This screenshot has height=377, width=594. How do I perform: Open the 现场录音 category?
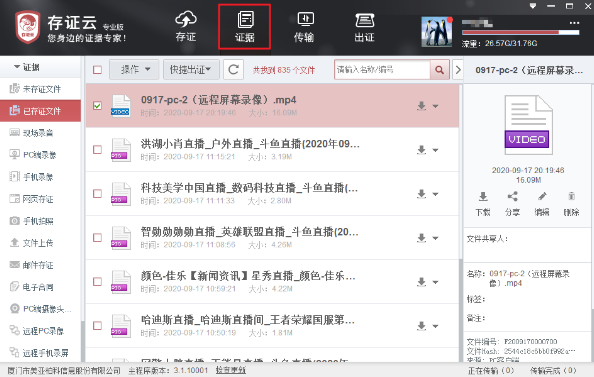[x=41, y=133]
